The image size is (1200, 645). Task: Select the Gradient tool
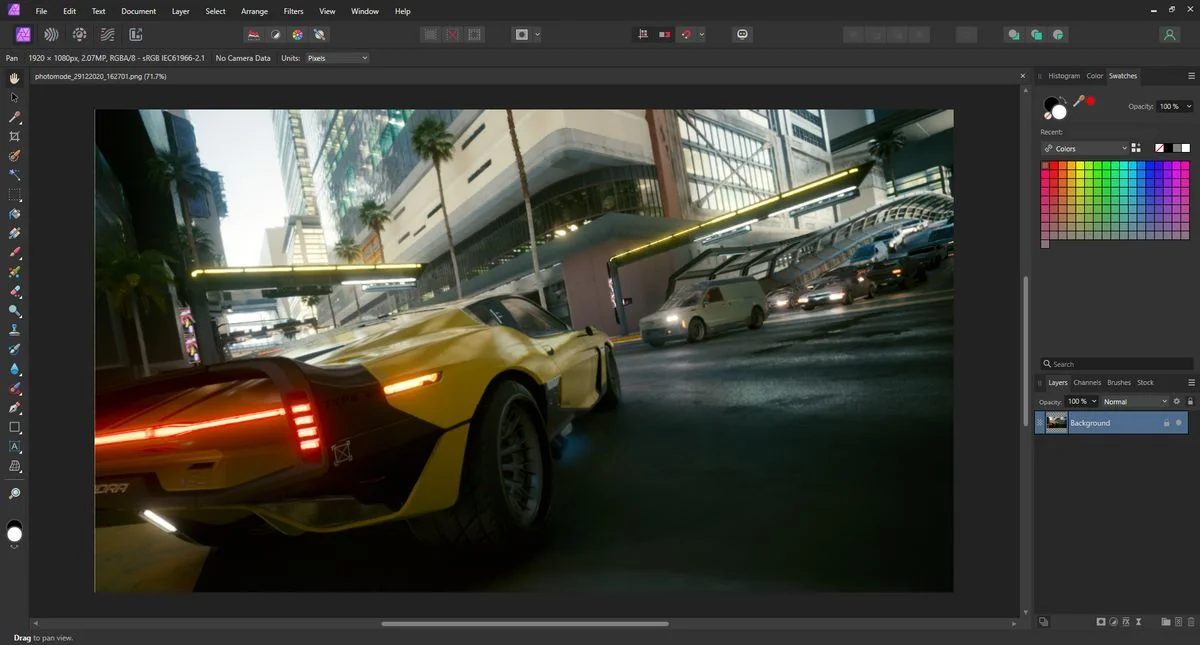pyautogui.click(x=14, y=233)
